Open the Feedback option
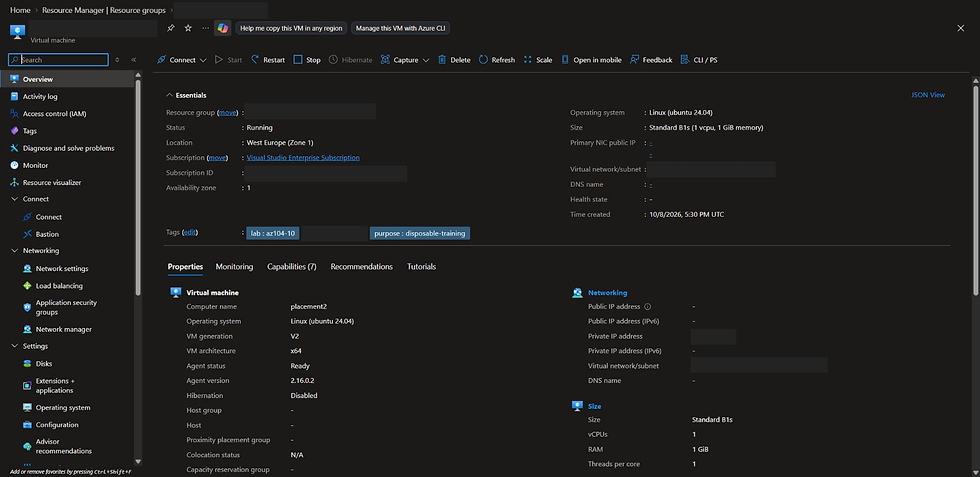The width and height of the screenshot is (980, 477). click(x=651, y=60)
